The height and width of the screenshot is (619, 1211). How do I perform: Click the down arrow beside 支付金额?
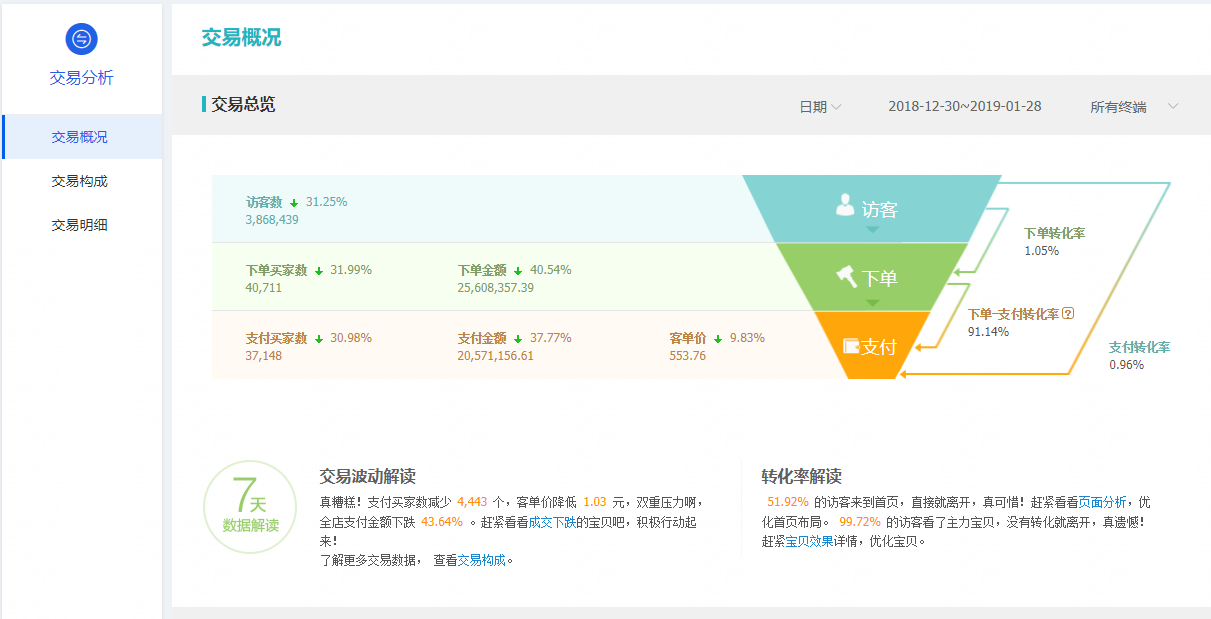coord(518,339)
